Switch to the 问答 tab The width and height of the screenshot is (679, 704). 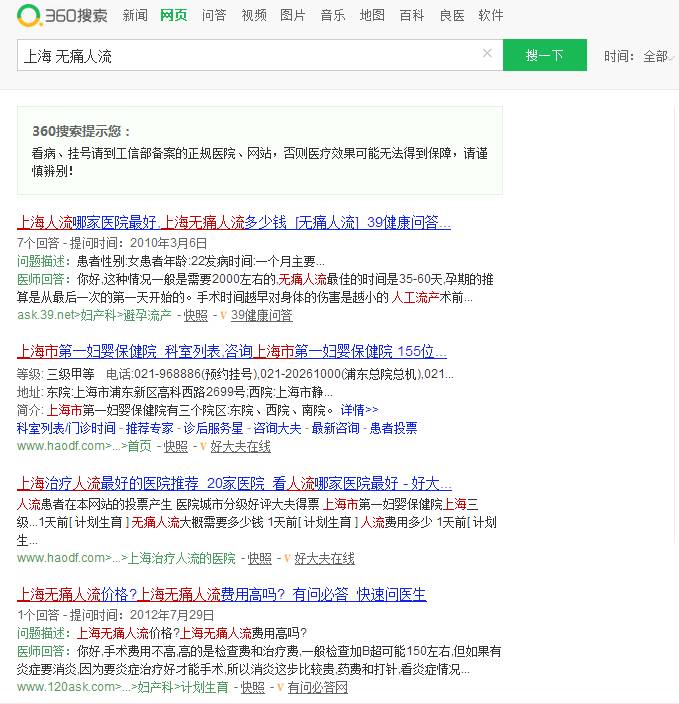click(214, 16)
